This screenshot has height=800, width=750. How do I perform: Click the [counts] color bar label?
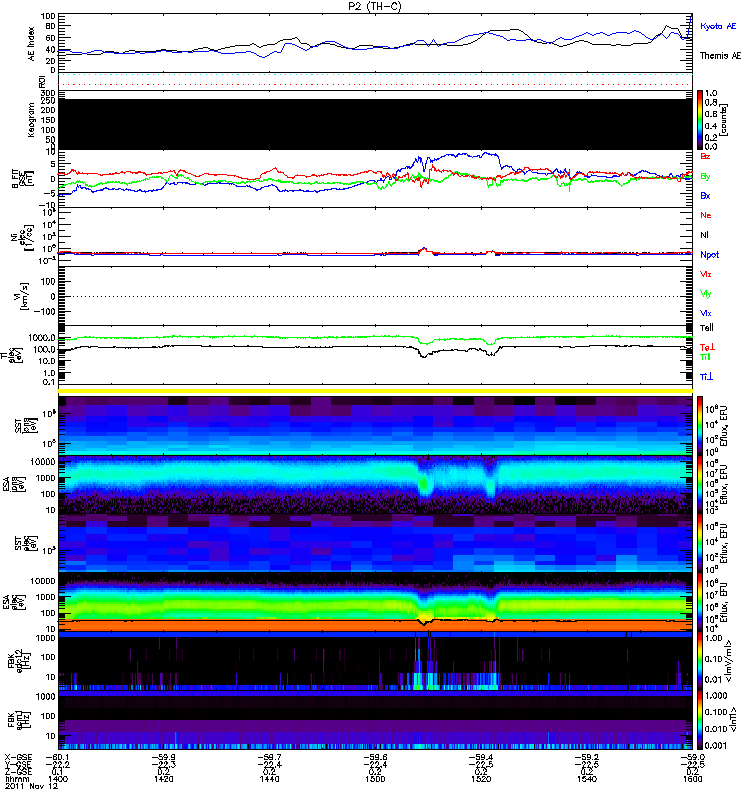(724, 120)
